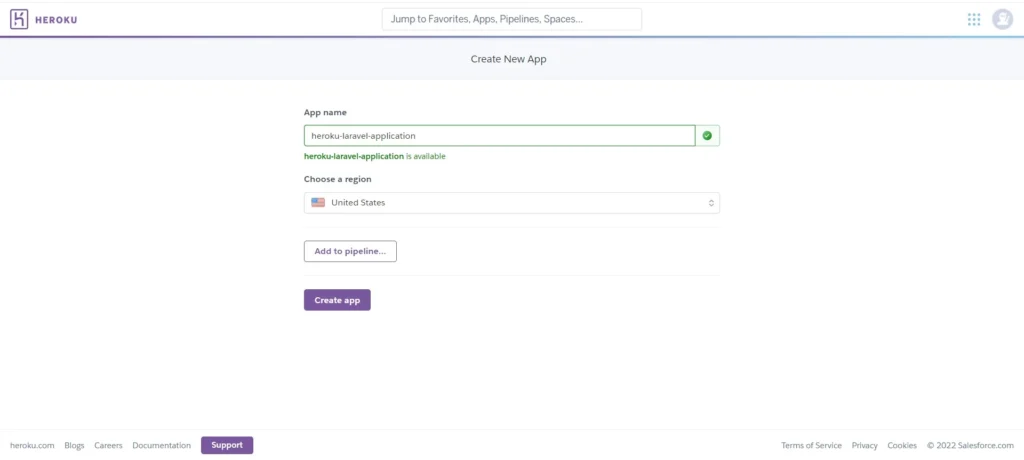Open the Careers footer link

[x=108, y=446]
